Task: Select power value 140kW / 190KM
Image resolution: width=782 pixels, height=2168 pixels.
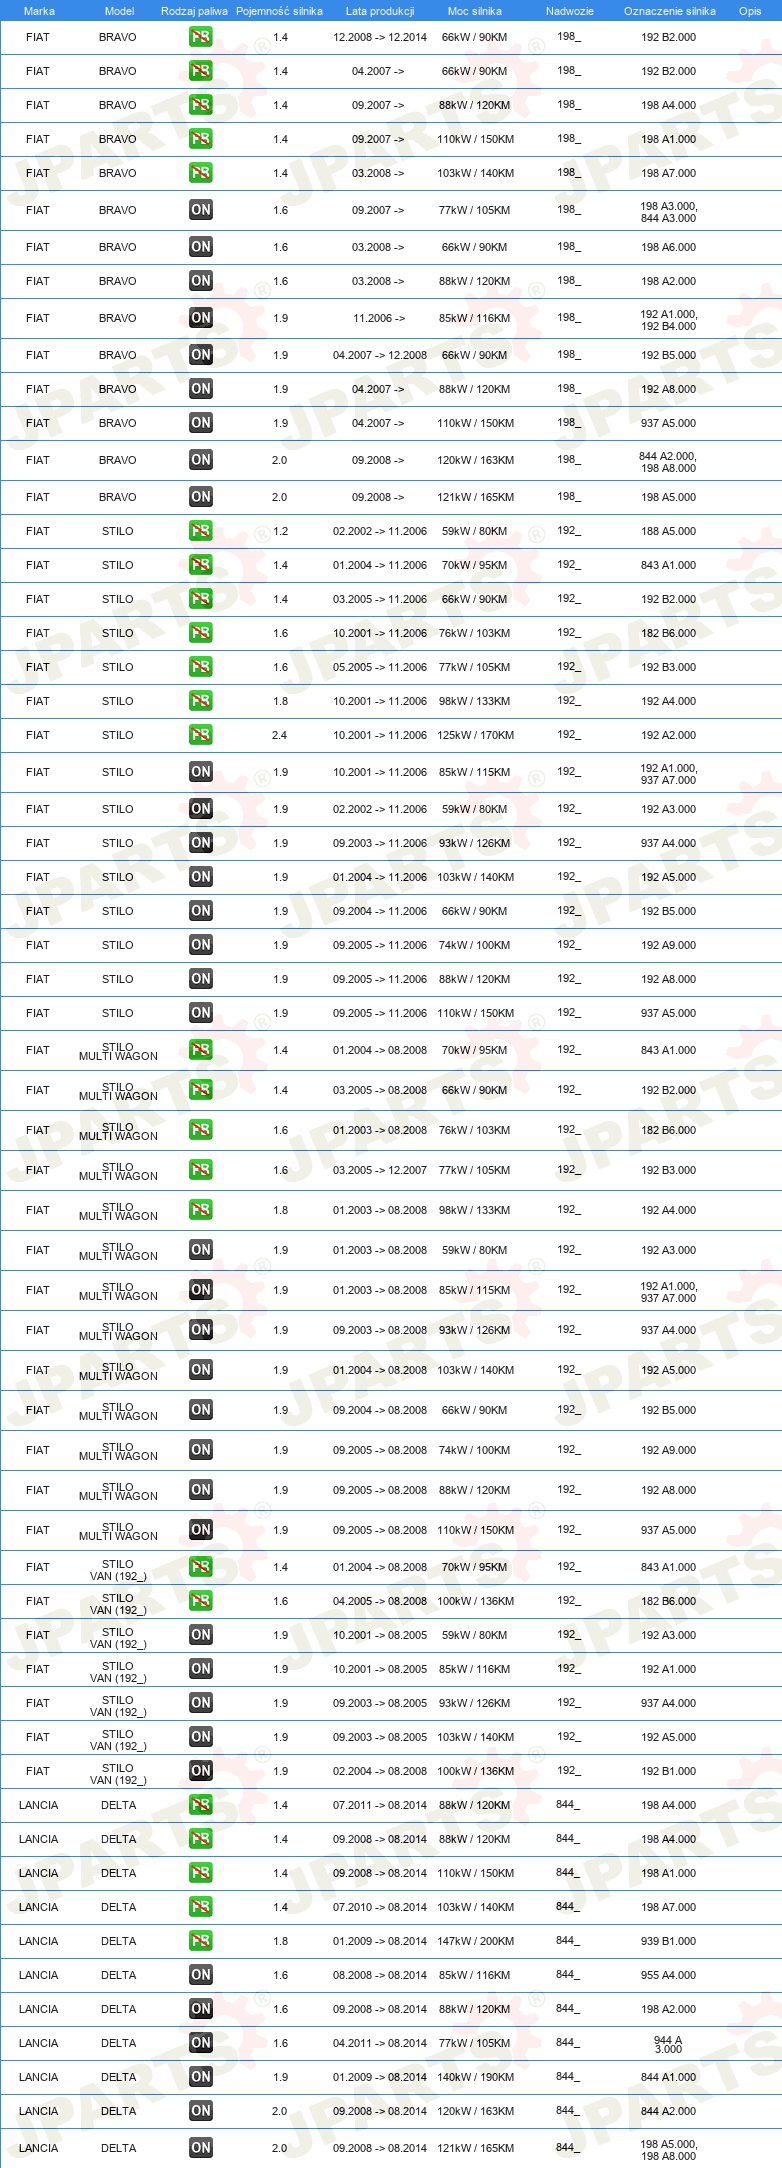Action: click(475, 2077)
